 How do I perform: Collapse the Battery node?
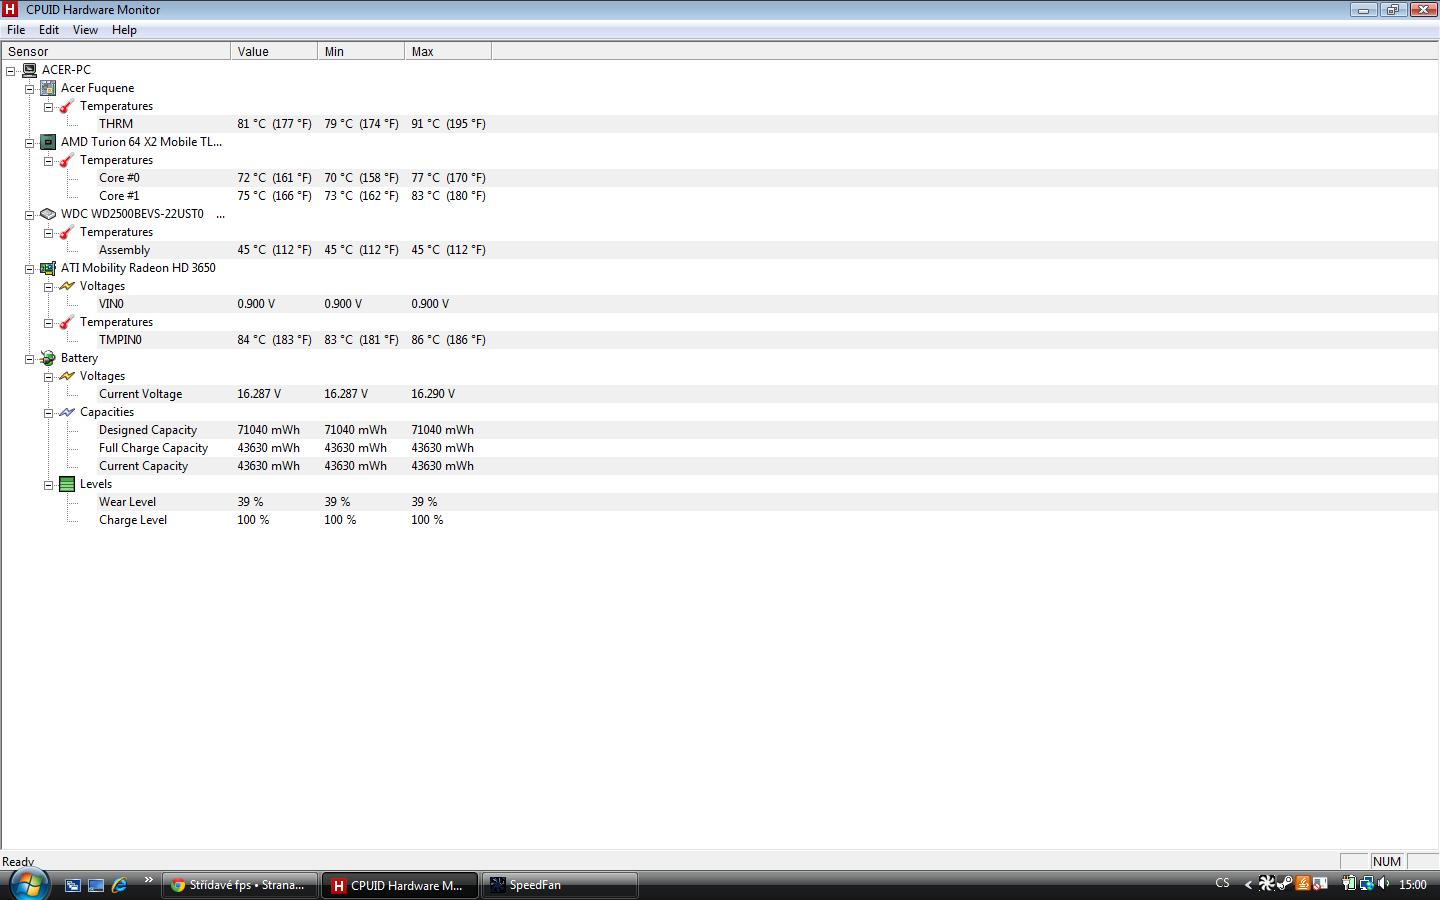[x=30, y=359]
